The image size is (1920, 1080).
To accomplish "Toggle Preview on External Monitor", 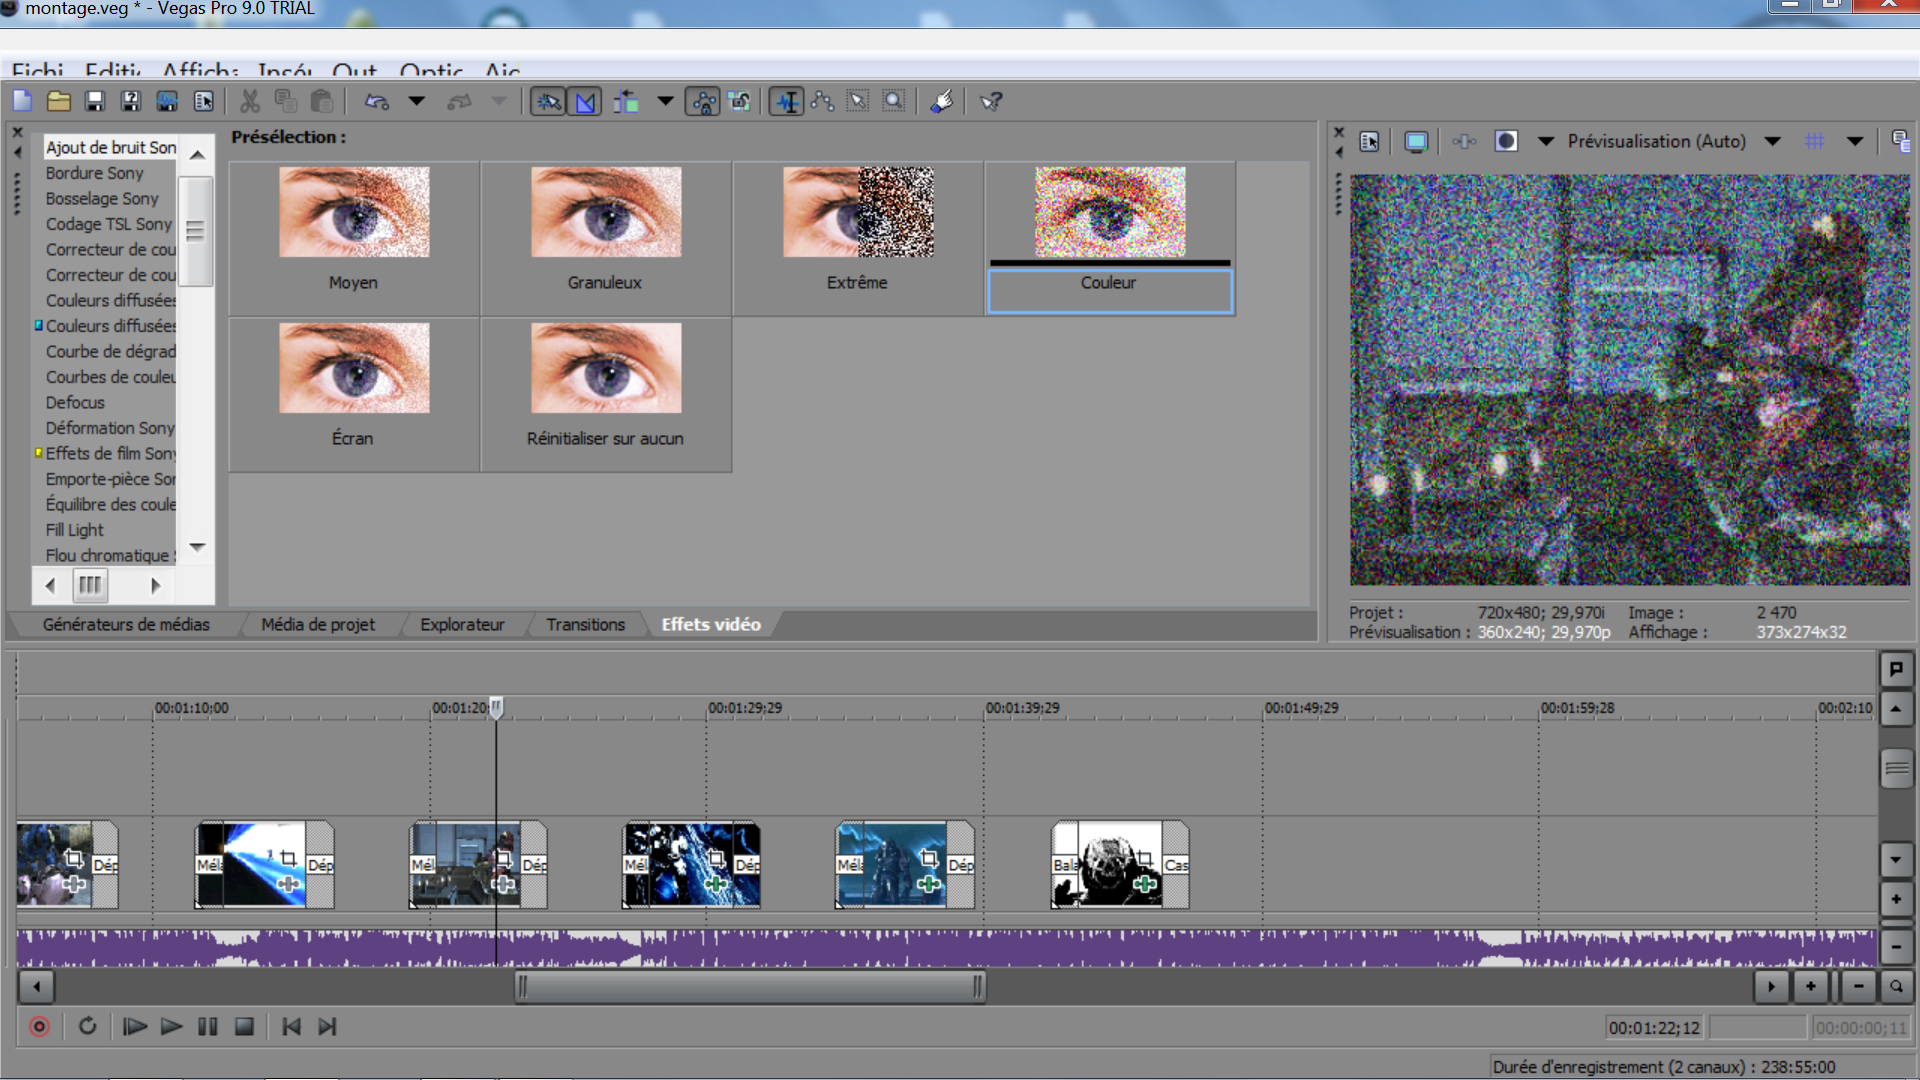I will (1416, 142).
